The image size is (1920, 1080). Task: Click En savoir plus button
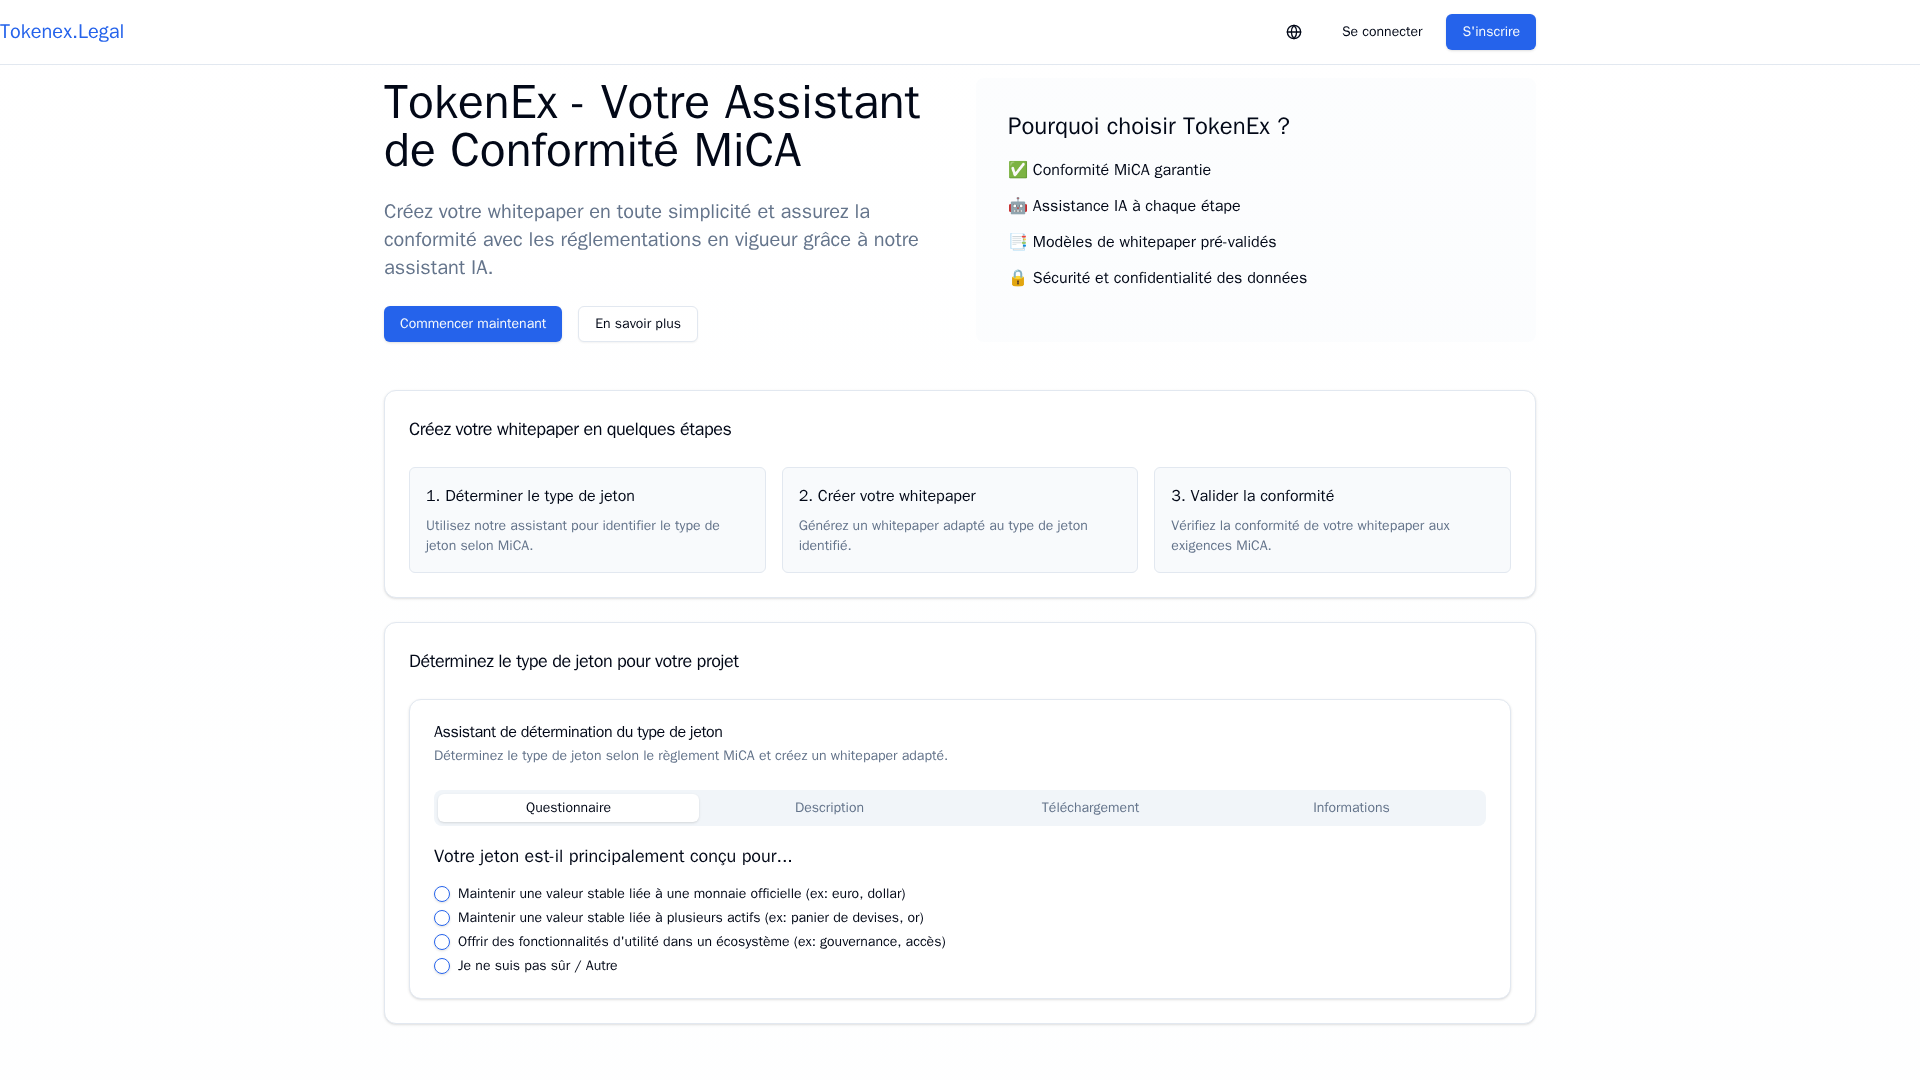pos(637,324)
